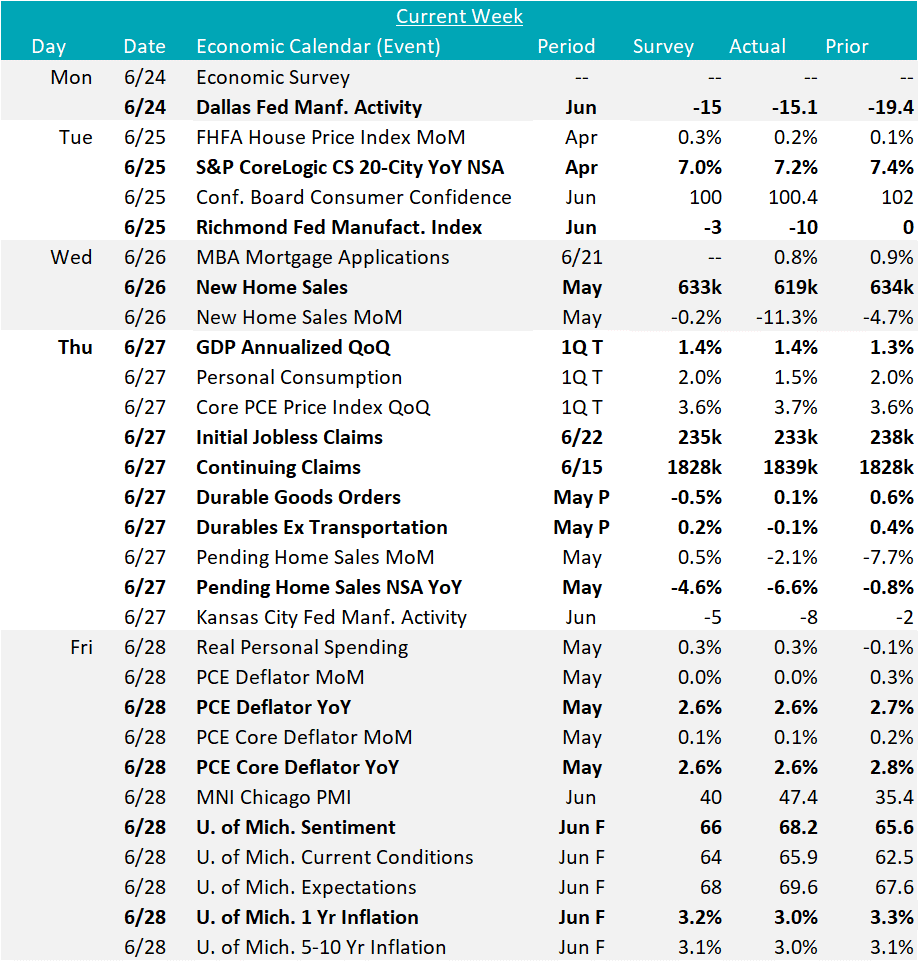
Task: Select the Pending Home Sales NSA YoY event
Action: coord(329,587)
